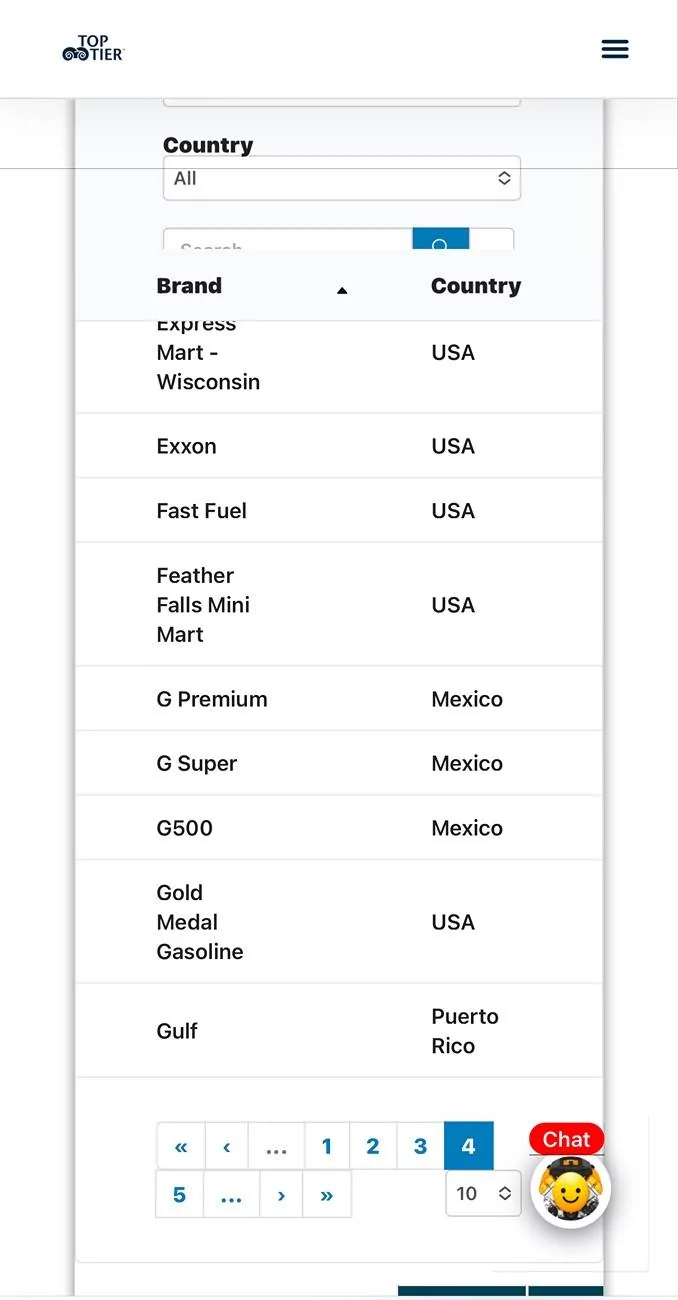Open the Chat widget

[x=565, y=1139]
